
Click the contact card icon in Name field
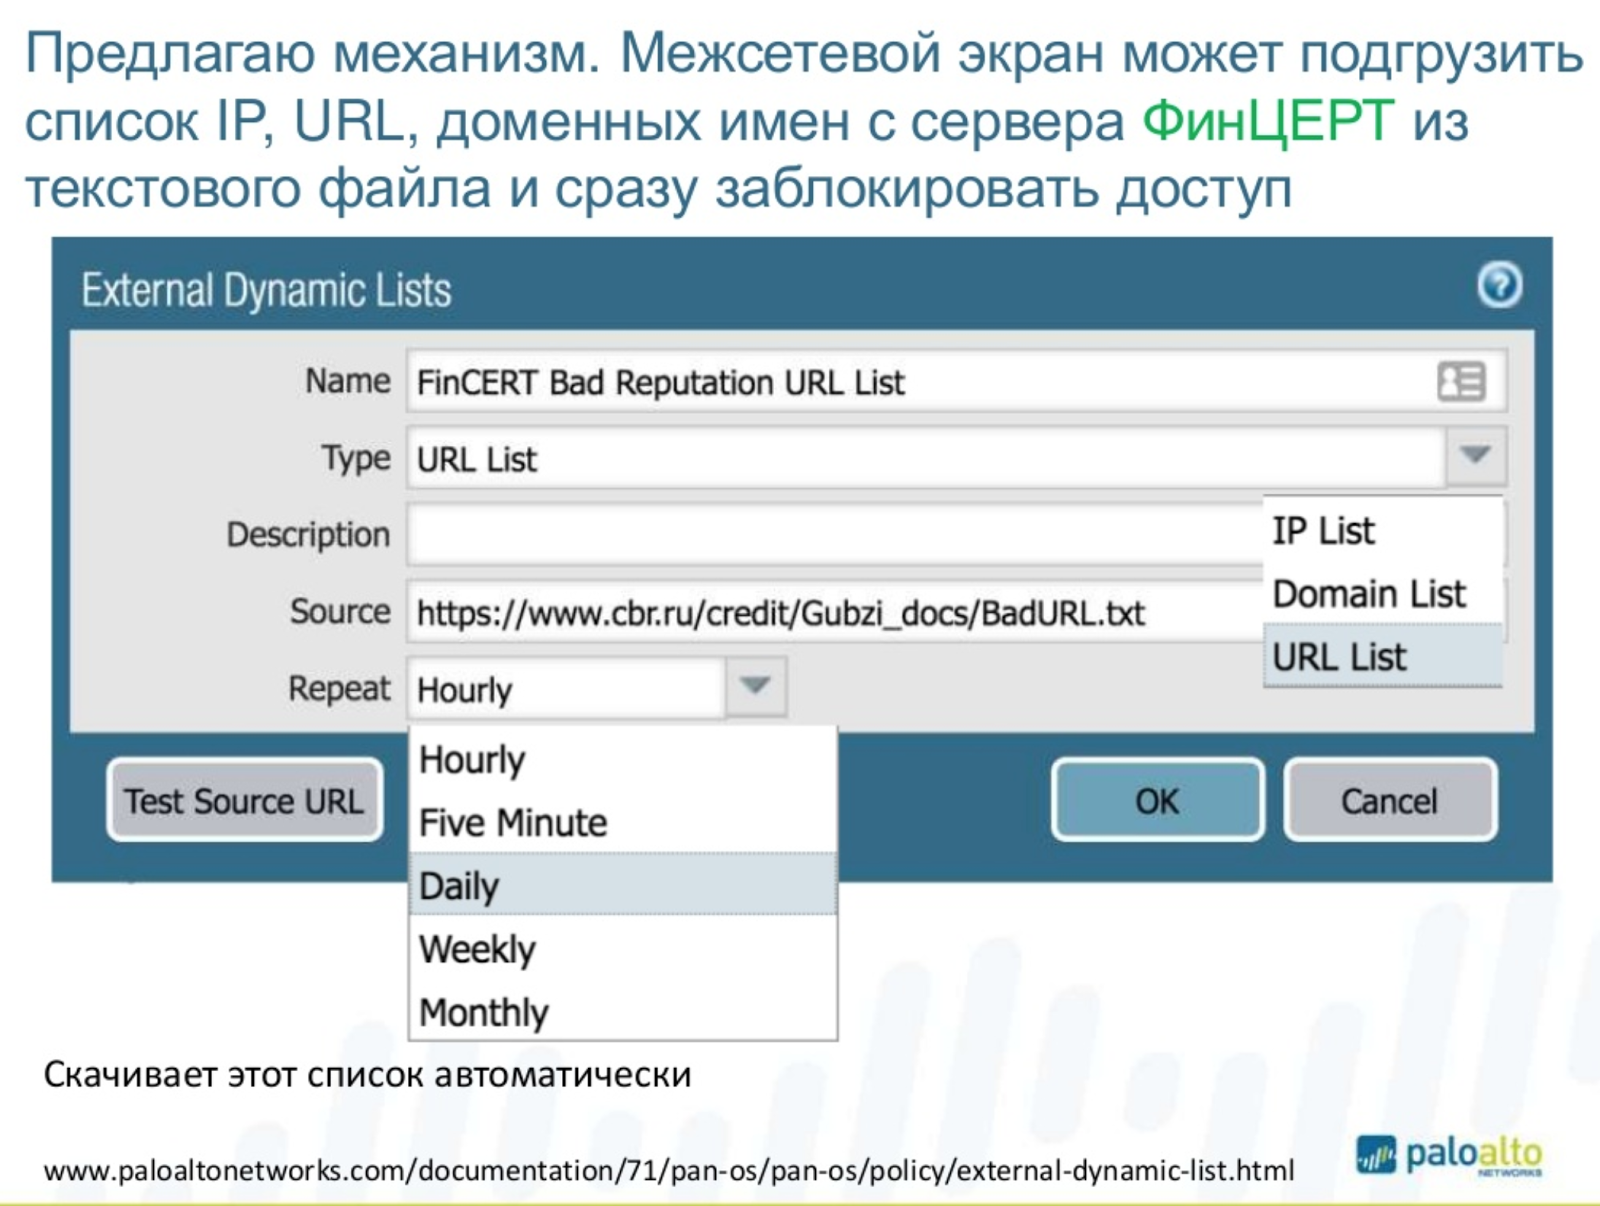click(x=1461, y=381)
